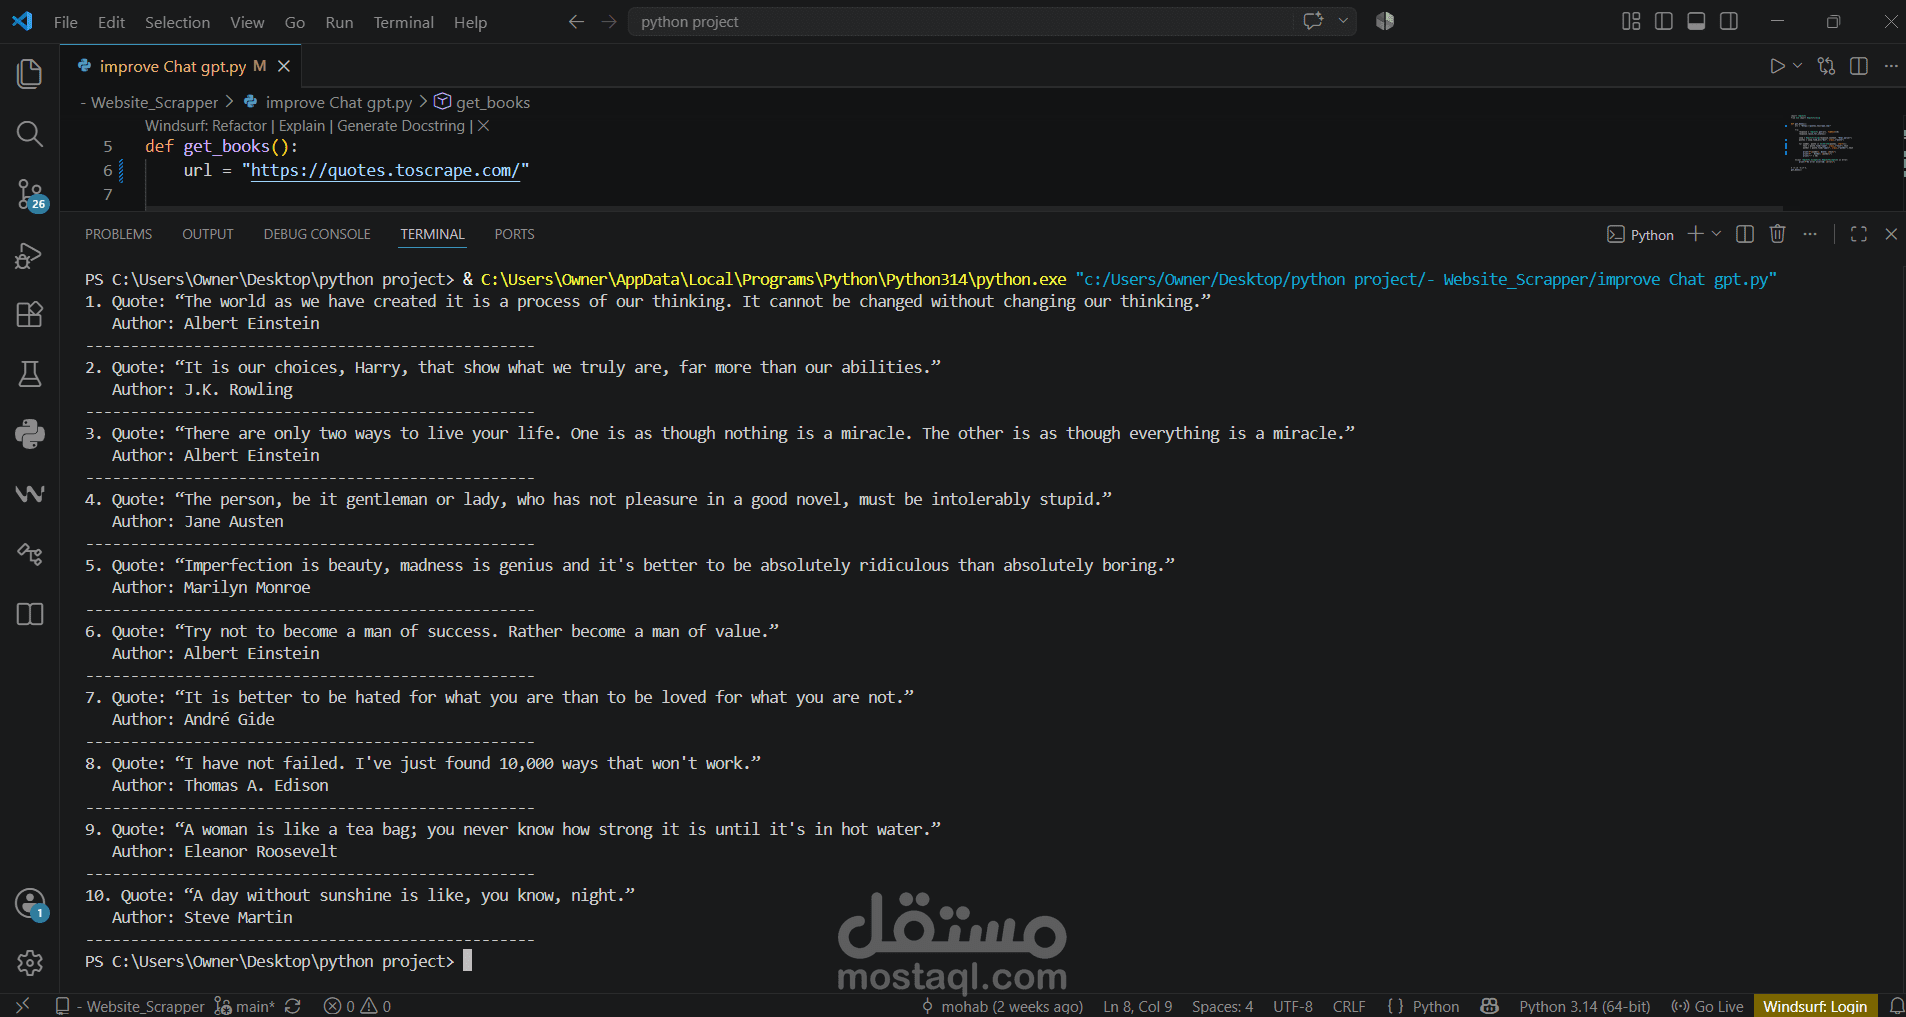Image resolution: width=1906 pixels, height=1017 pixels.
Task: Toggle Secondary Side Bar visibility
Action: click(x=1729, y=22)
